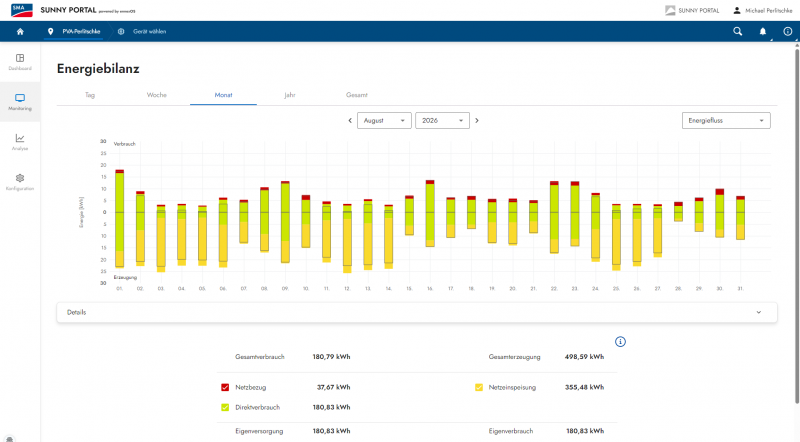Switch to the Tag tab
Viewport: 800px width, 442px height.
(90, 95)
